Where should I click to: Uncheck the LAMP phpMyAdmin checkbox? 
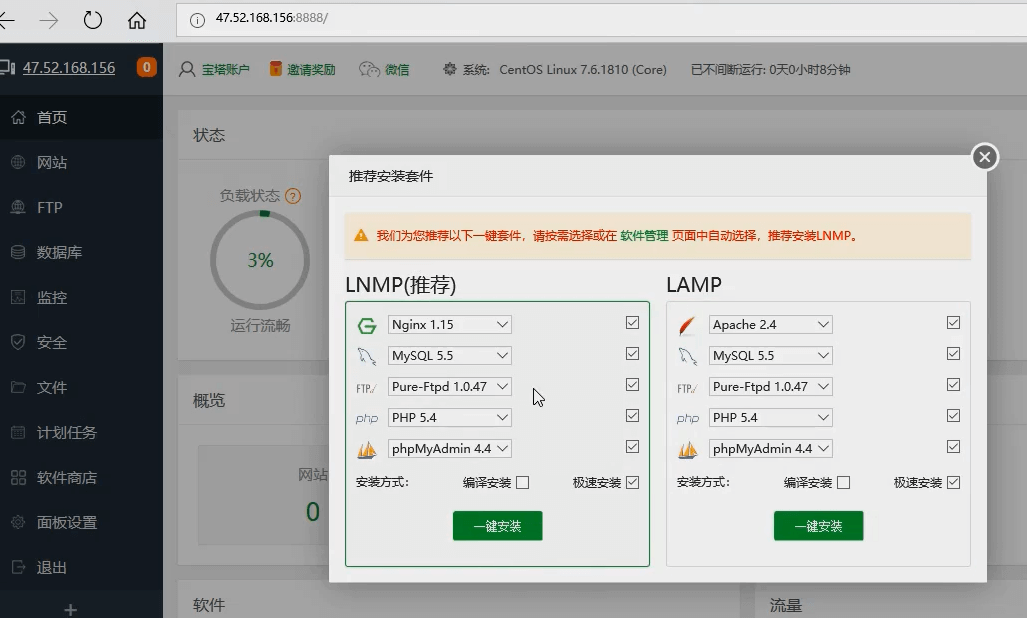pyautogui.click(x=953, y=446)
